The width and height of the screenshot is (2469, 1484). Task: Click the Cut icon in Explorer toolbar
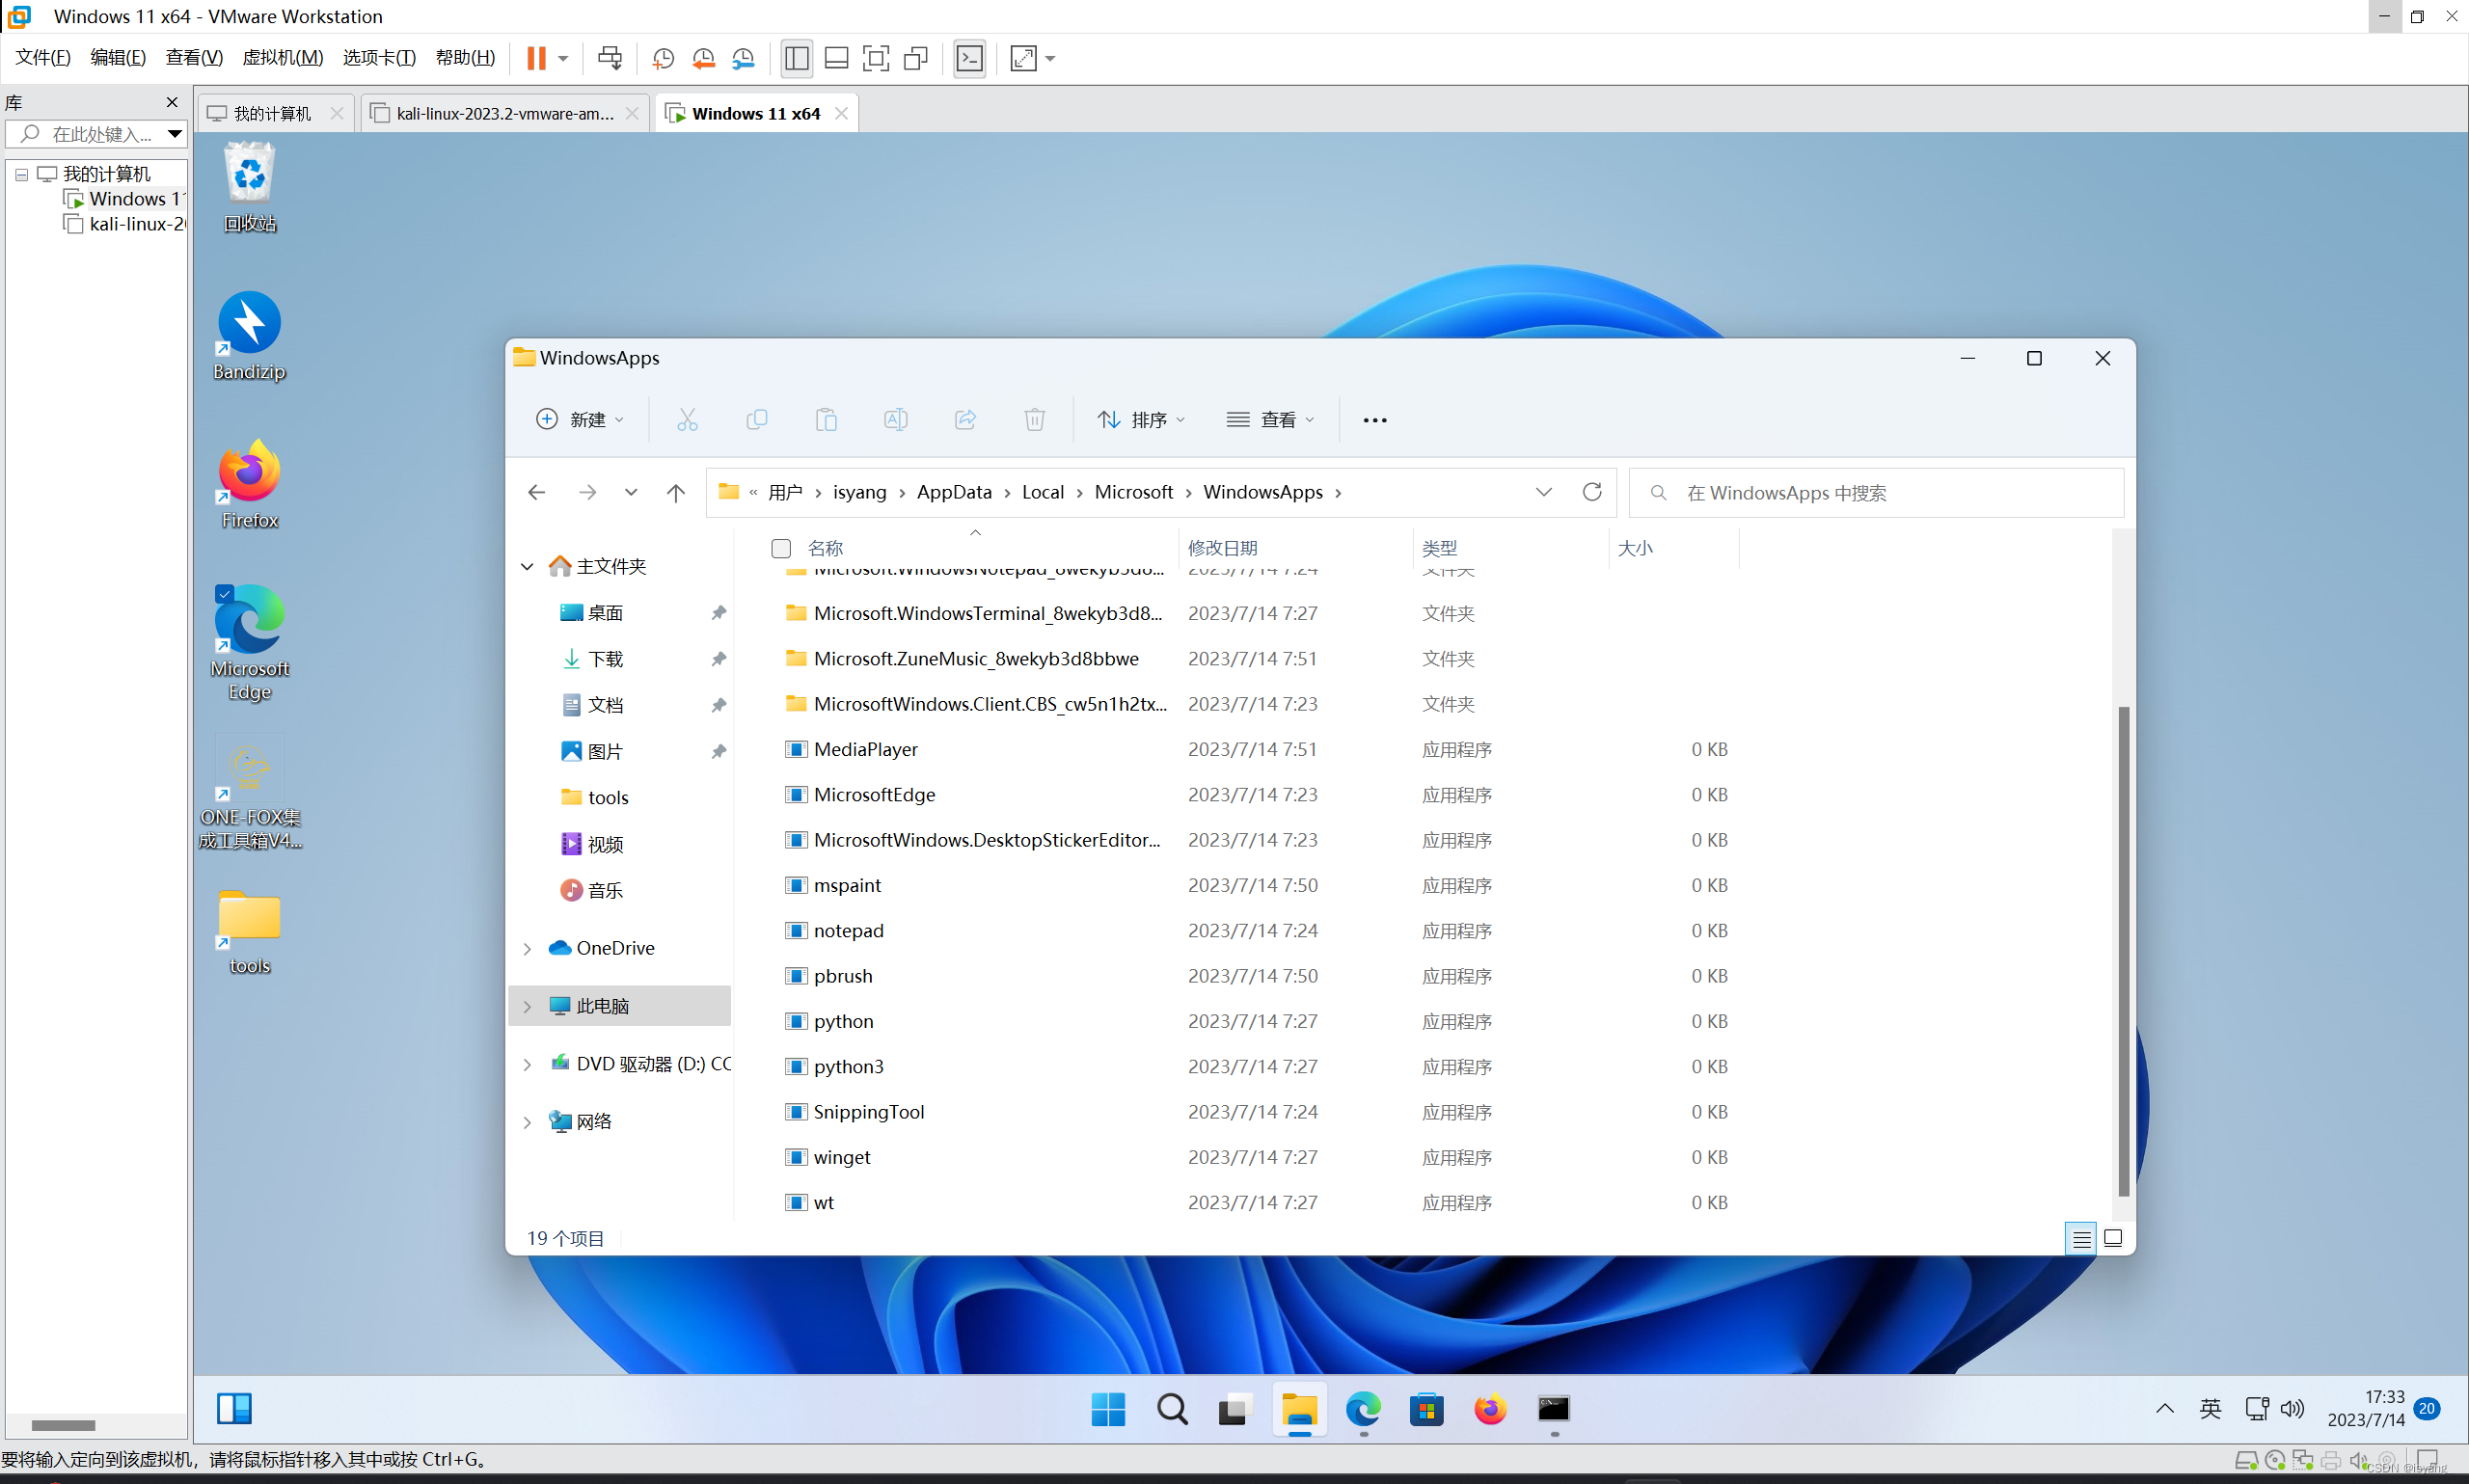[687, 419]
